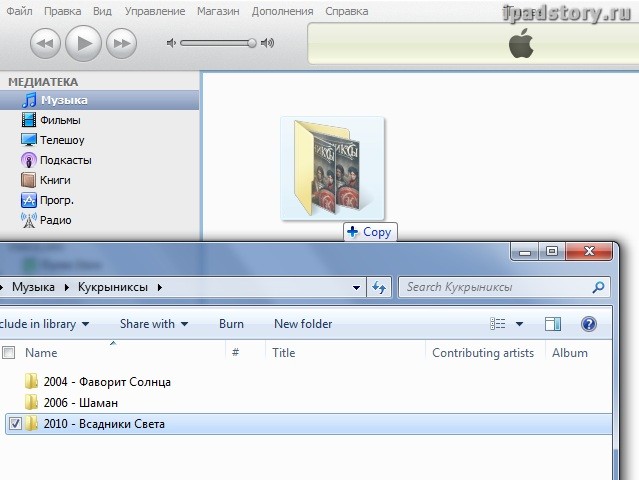Click the radio tower icon
639x480 pixels.
click(29, 220)
